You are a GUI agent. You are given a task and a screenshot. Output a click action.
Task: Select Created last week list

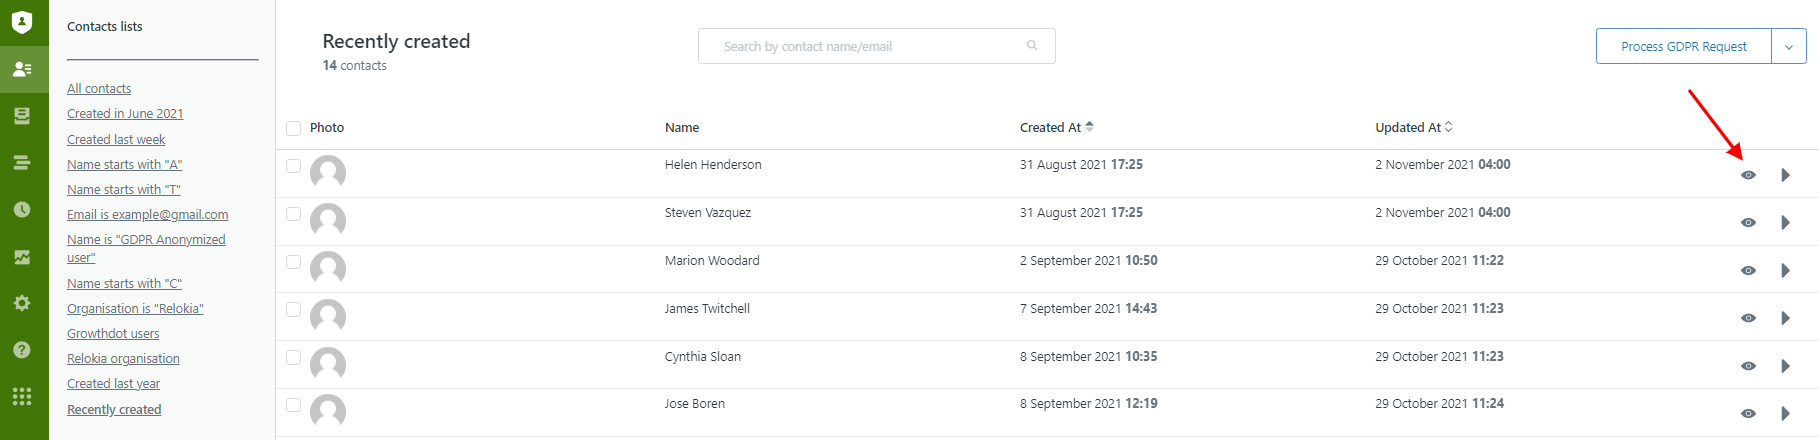(x=116, y=140)
